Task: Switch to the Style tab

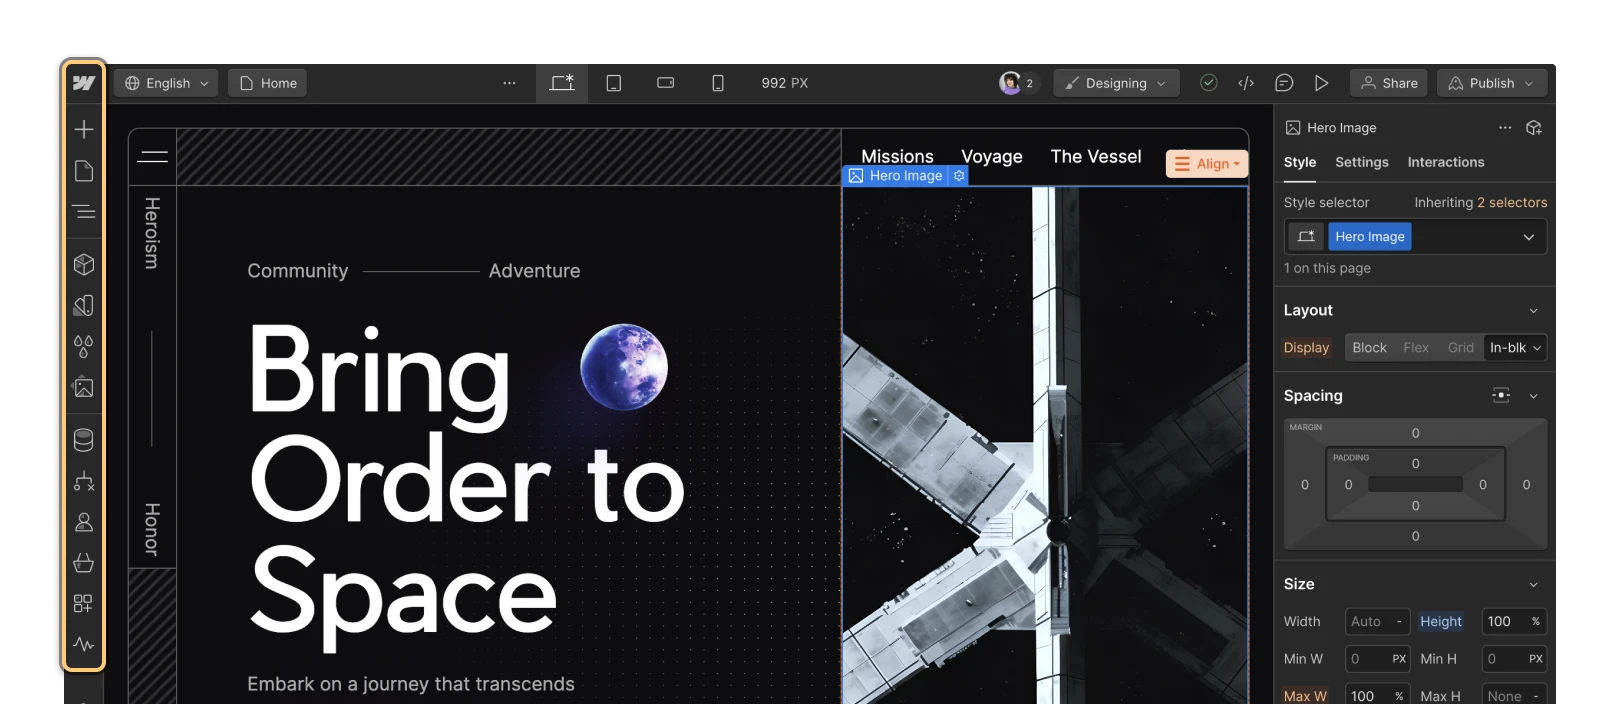Action: click(x=1300, y=162)
